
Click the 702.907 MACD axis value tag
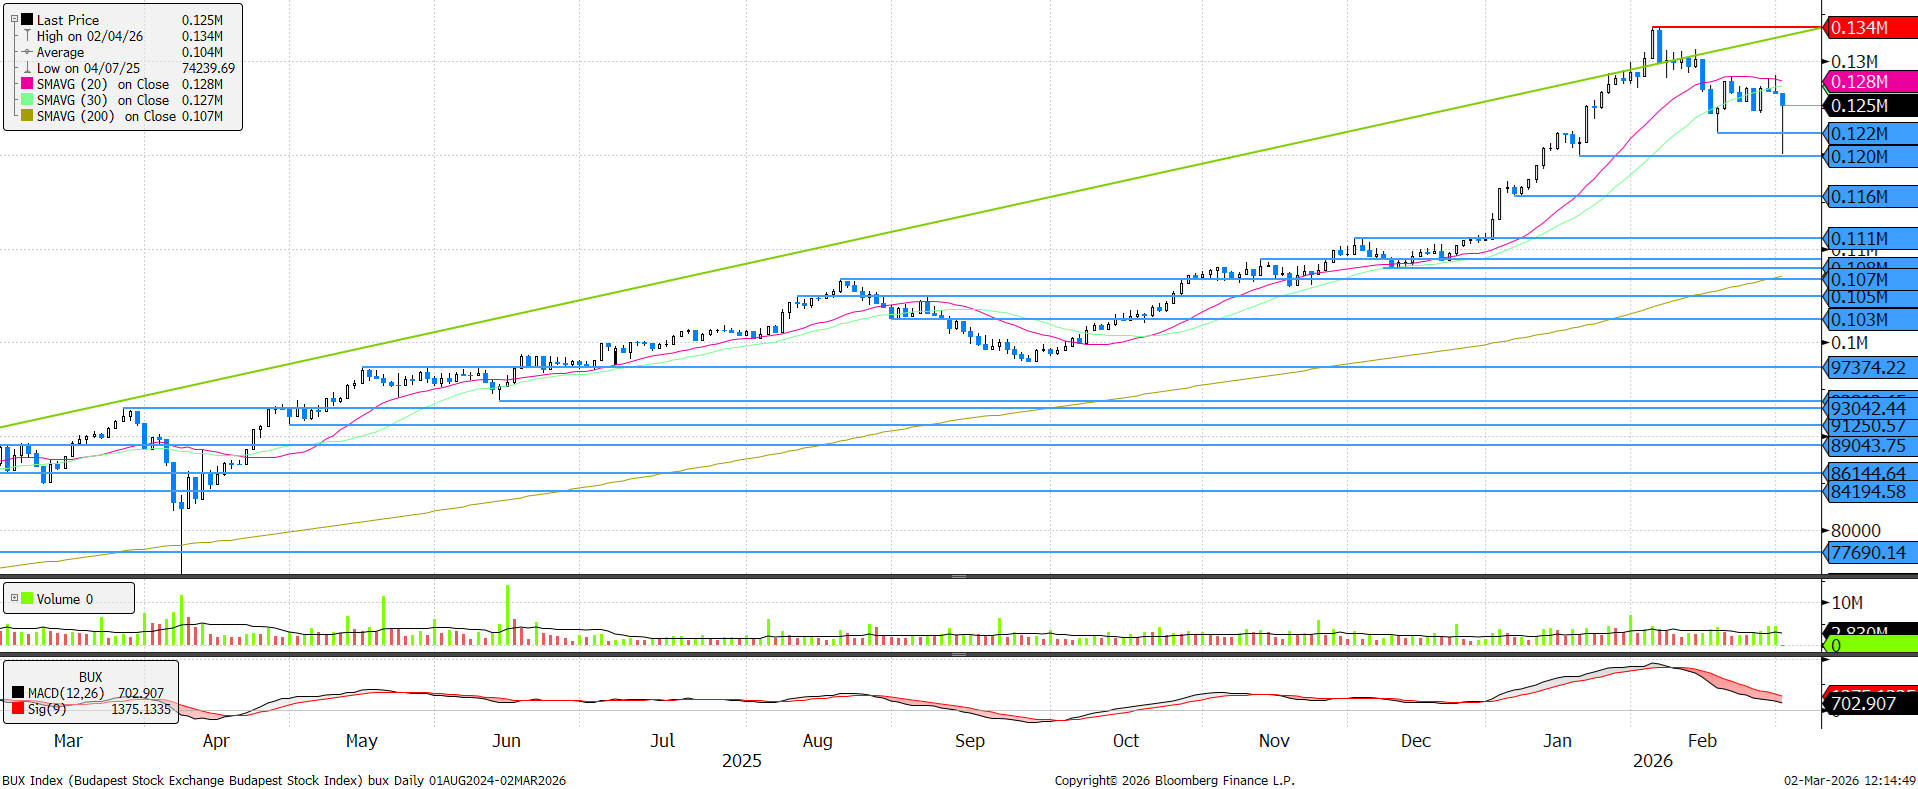pos(1868,704)
